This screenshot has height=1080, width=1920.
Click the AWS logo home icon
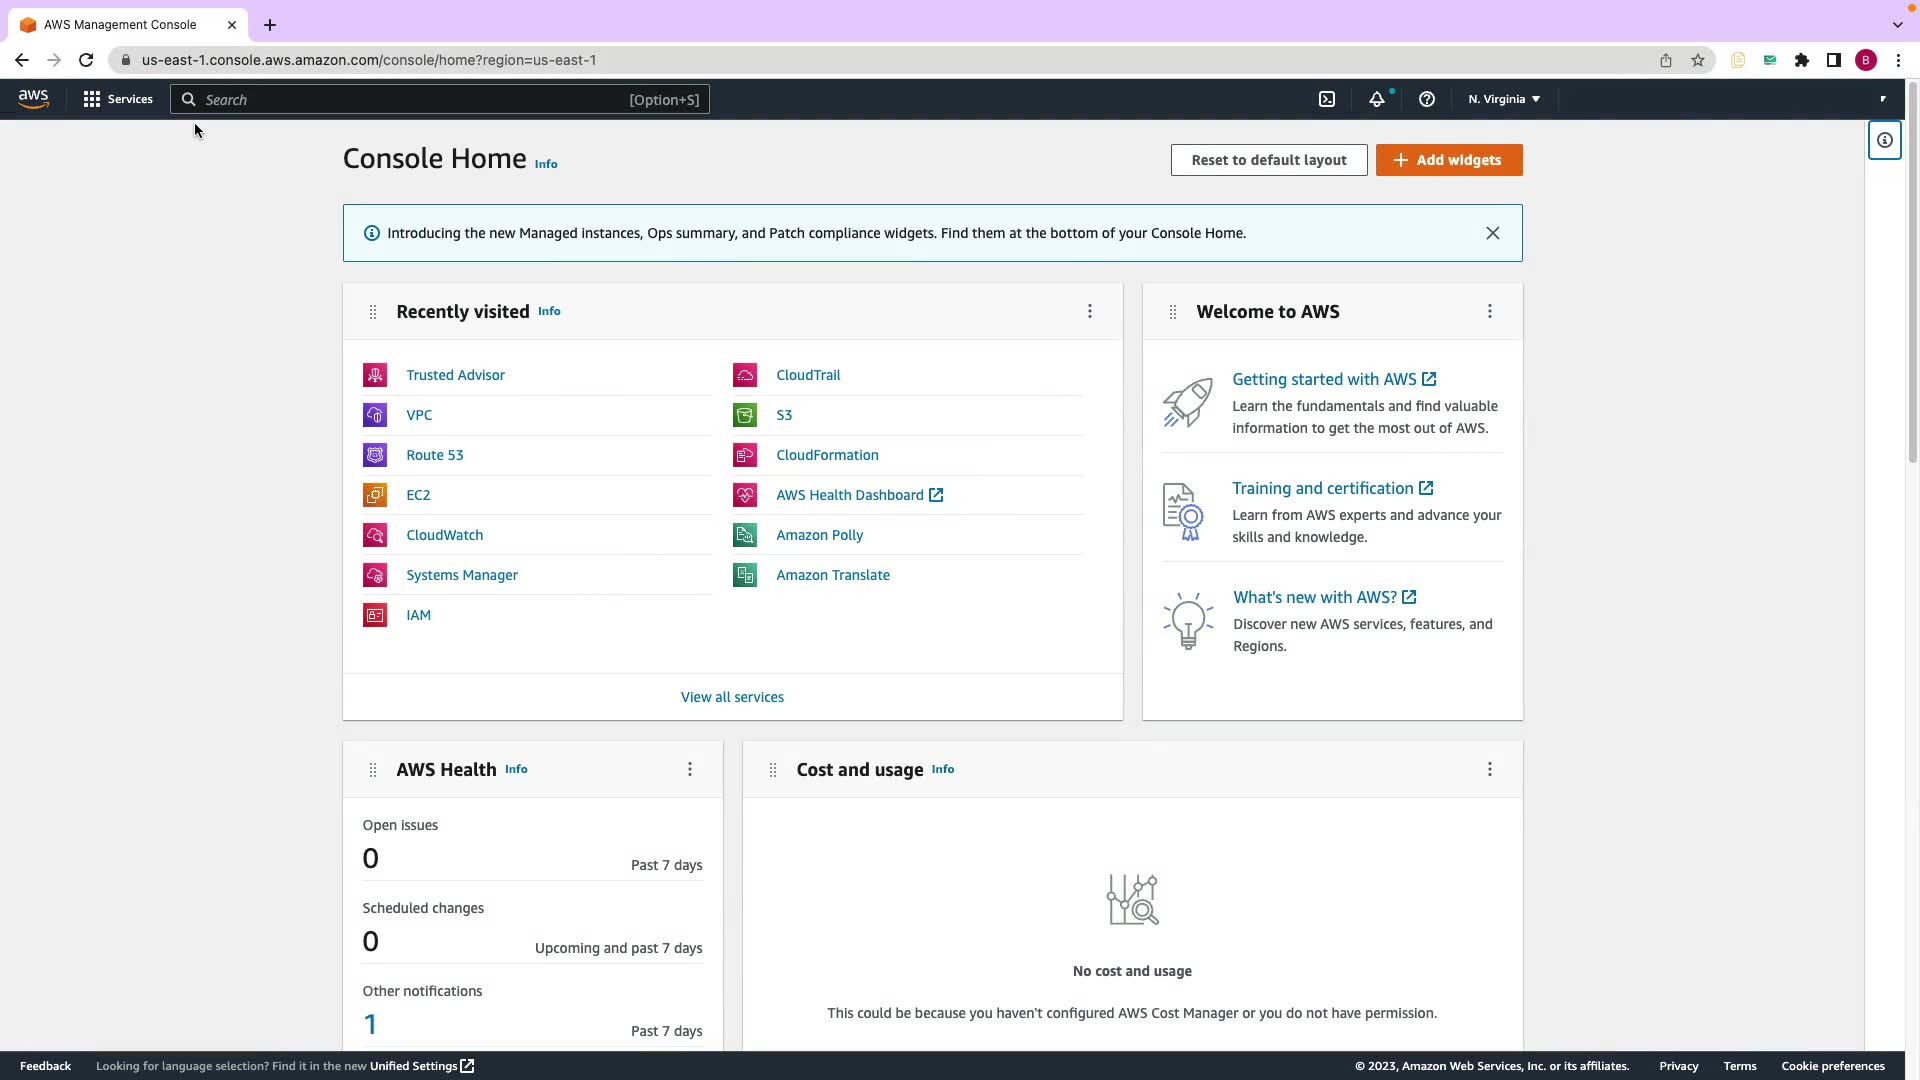(33, 99)
